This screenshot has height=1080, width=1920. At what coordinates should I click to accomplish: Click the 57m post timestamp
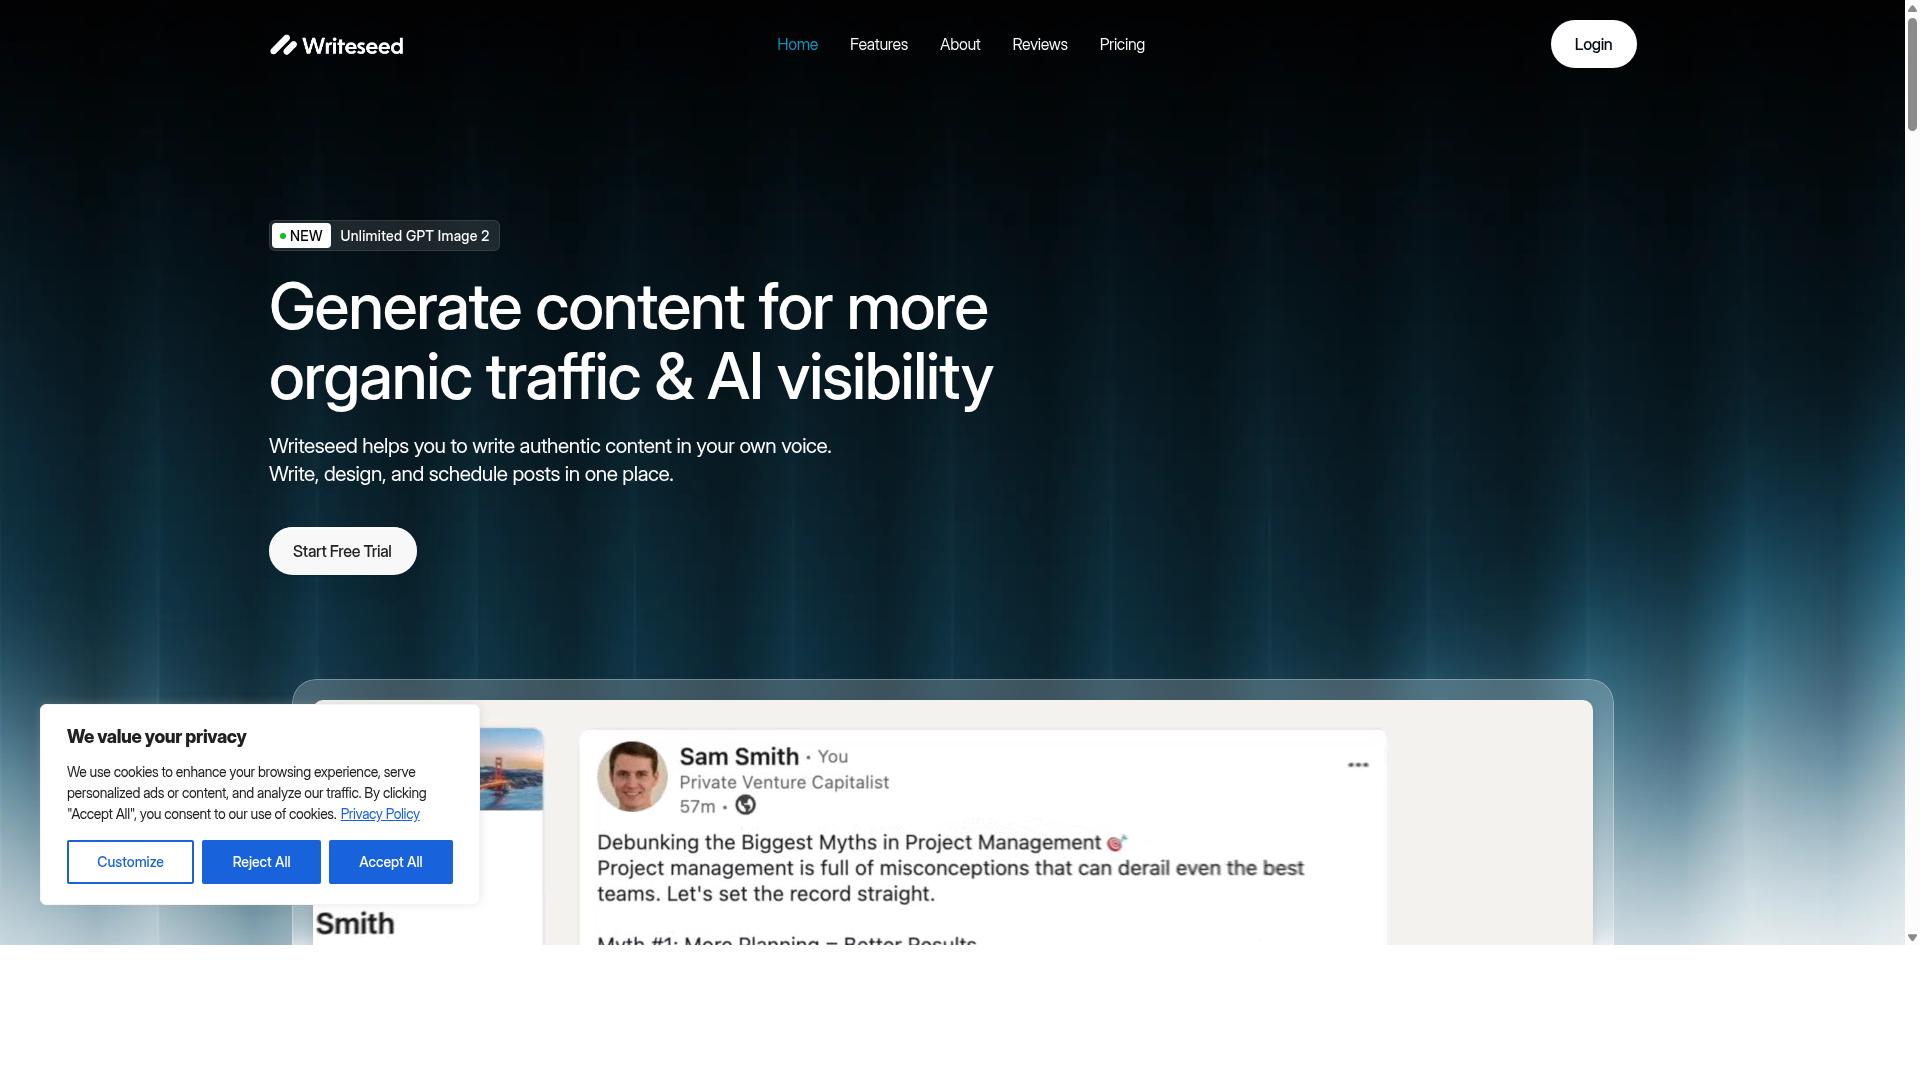(697, 806)
